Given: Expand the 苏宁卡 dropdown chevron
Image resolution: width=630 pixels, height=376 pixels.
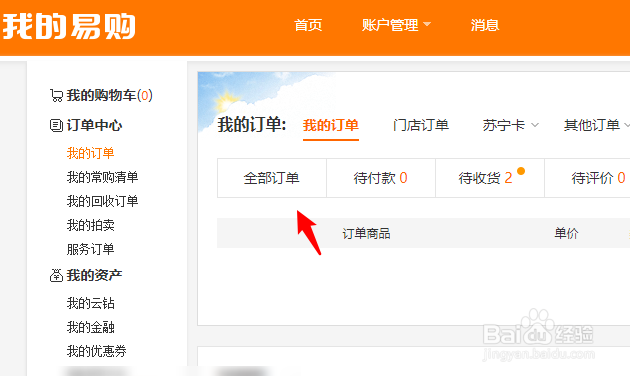Looking at the screenshot, I should pyautogui.click(x=535, y=125).
